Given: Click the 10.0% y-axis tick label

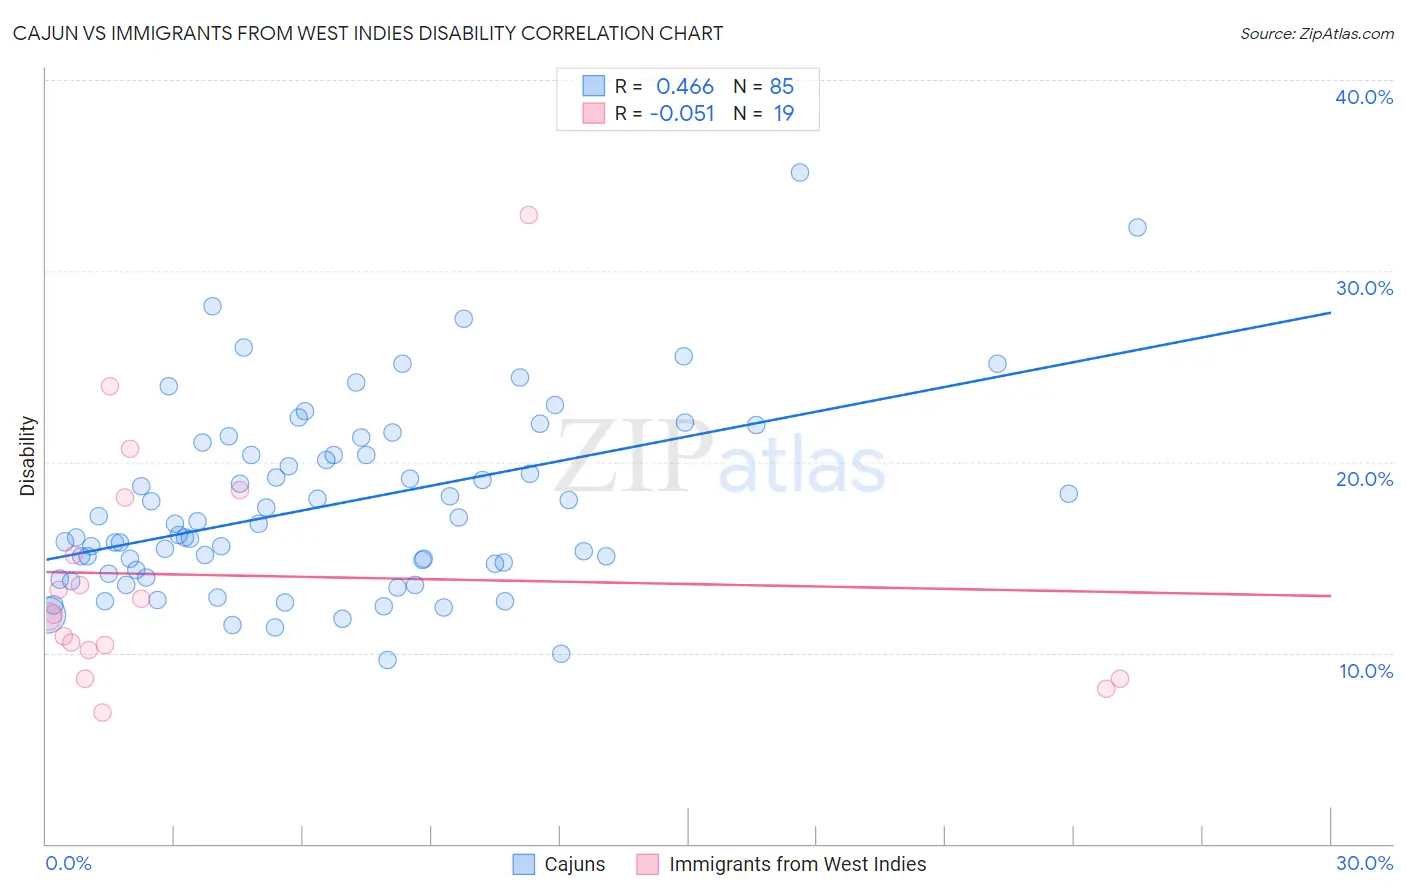Looking at the screenshot, I should [x=1366, y=671].
